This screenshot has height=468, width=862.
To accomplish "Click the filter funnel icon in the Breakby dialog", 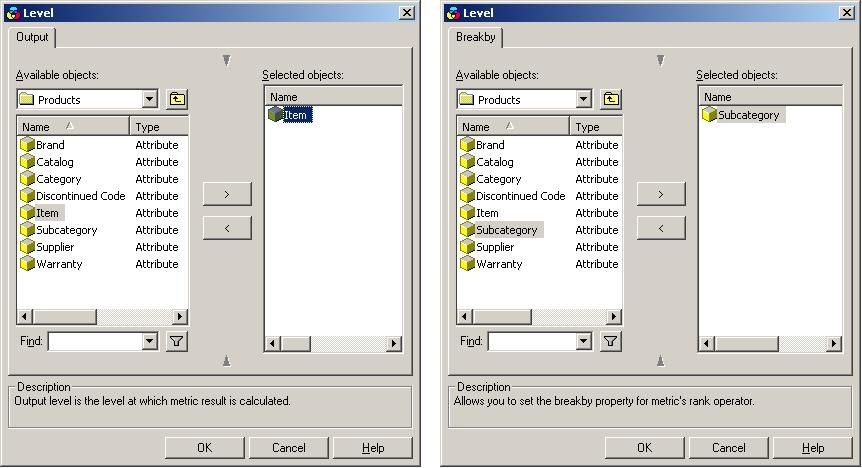I will coord(611,341).
